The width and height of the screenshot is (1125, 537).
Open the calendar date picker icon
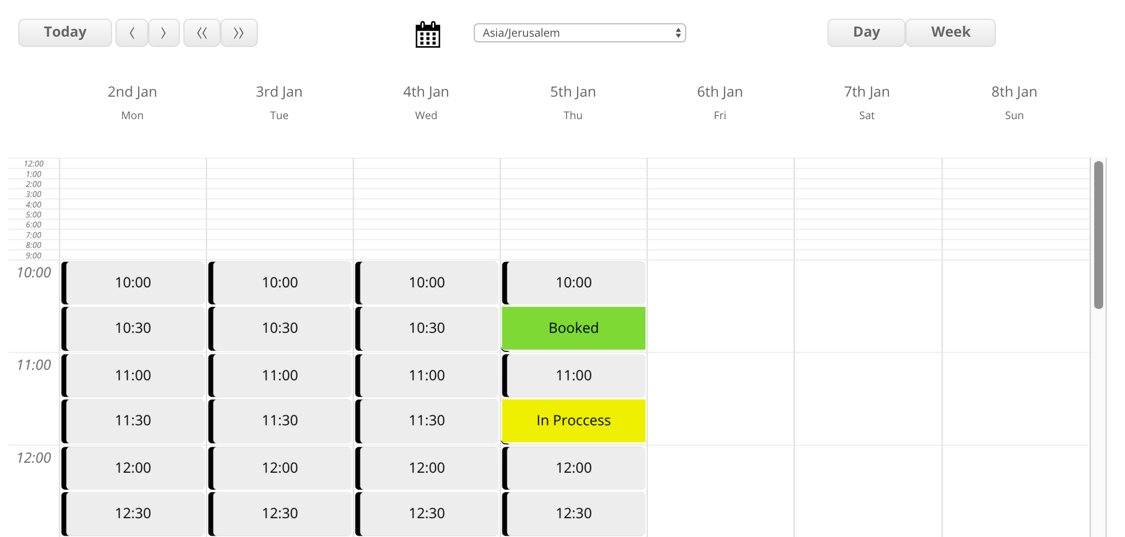427,34
